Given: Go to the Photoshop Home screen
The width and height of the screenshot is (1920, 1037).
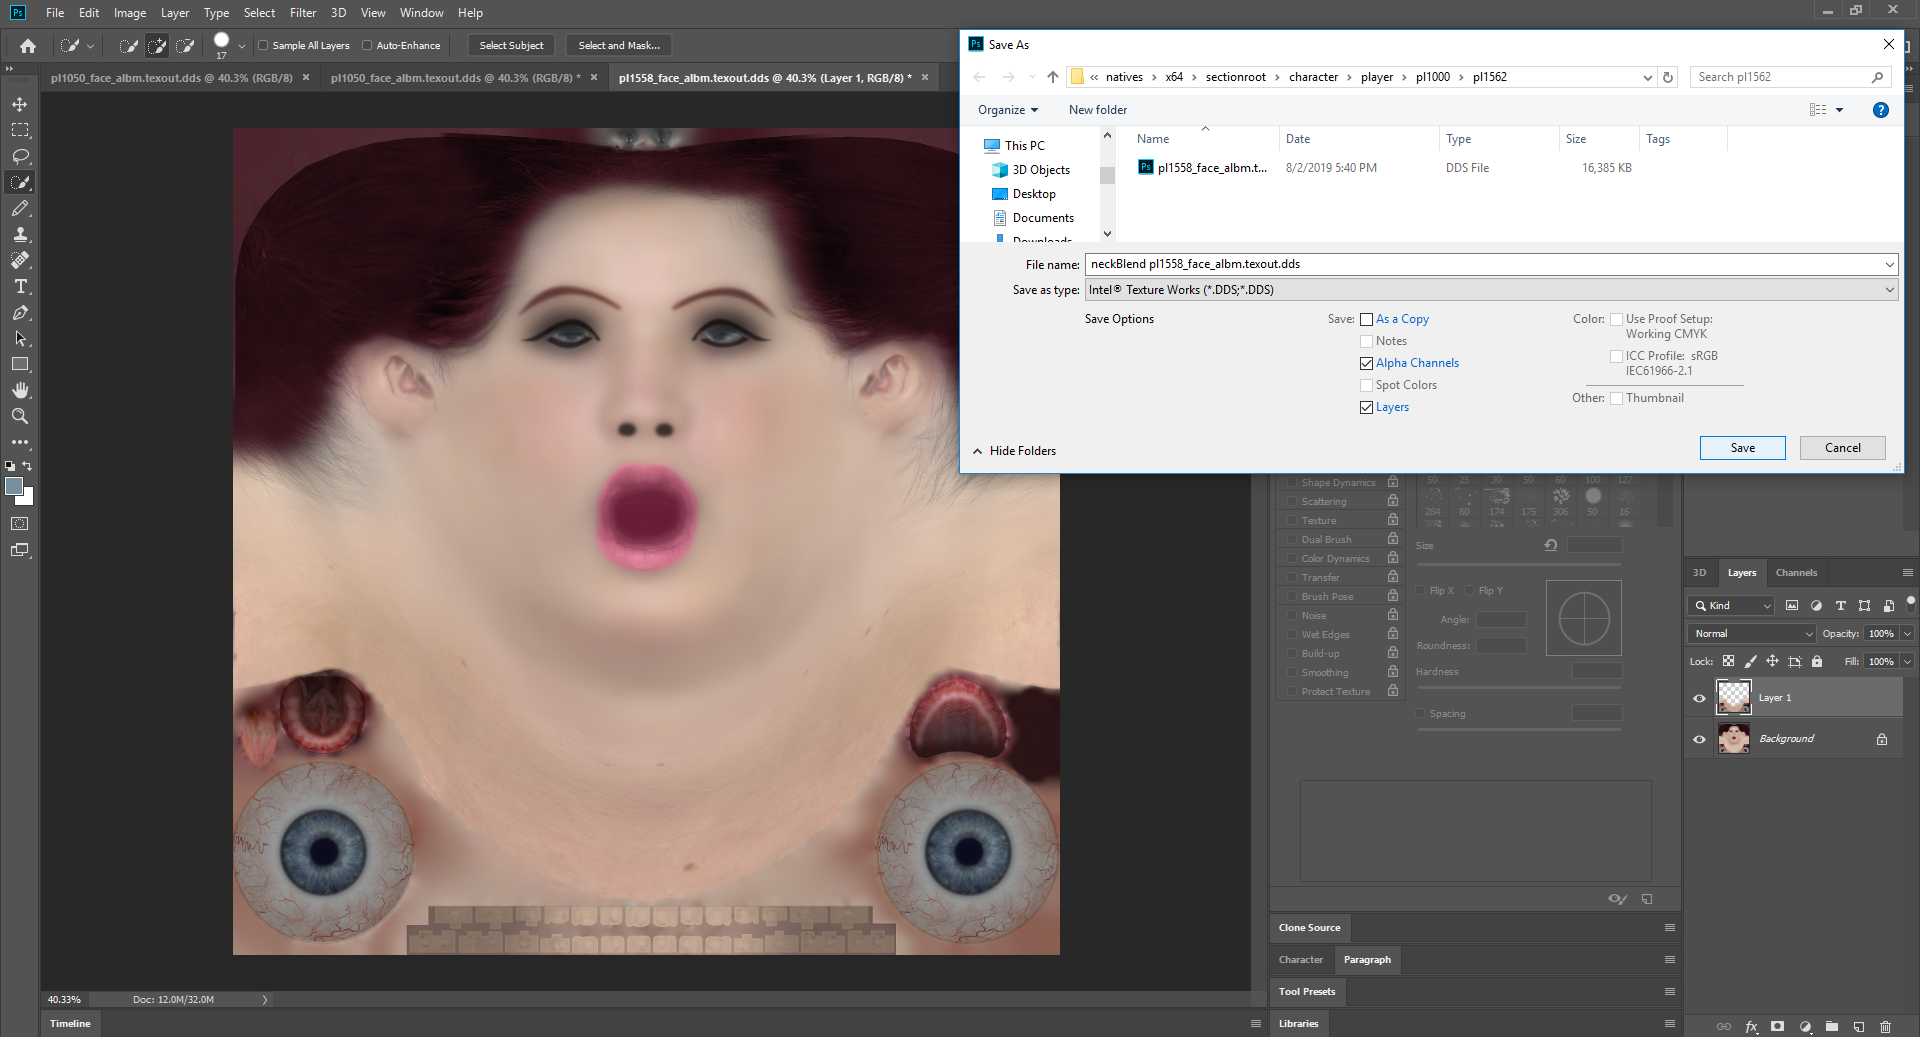Looking at the screenshot, I should (28, 45).
